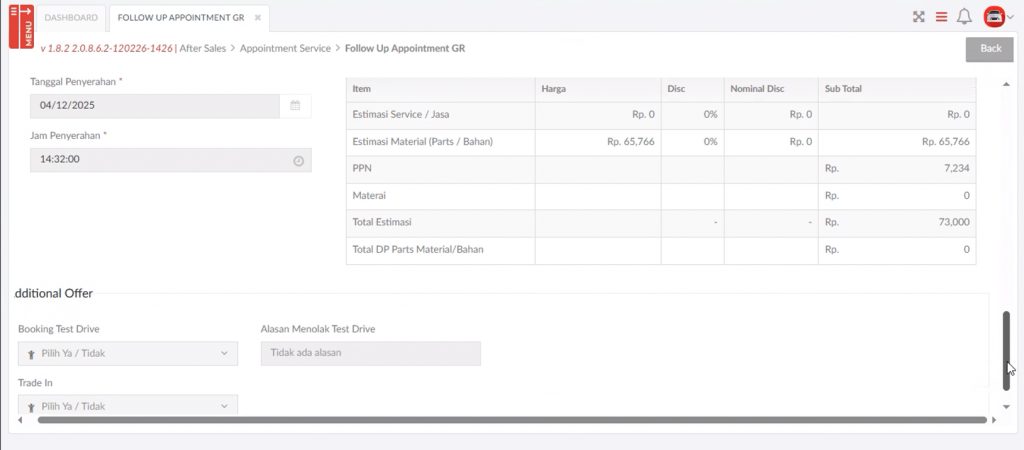Open the red hamburger list icon

(x=941, y=17)
